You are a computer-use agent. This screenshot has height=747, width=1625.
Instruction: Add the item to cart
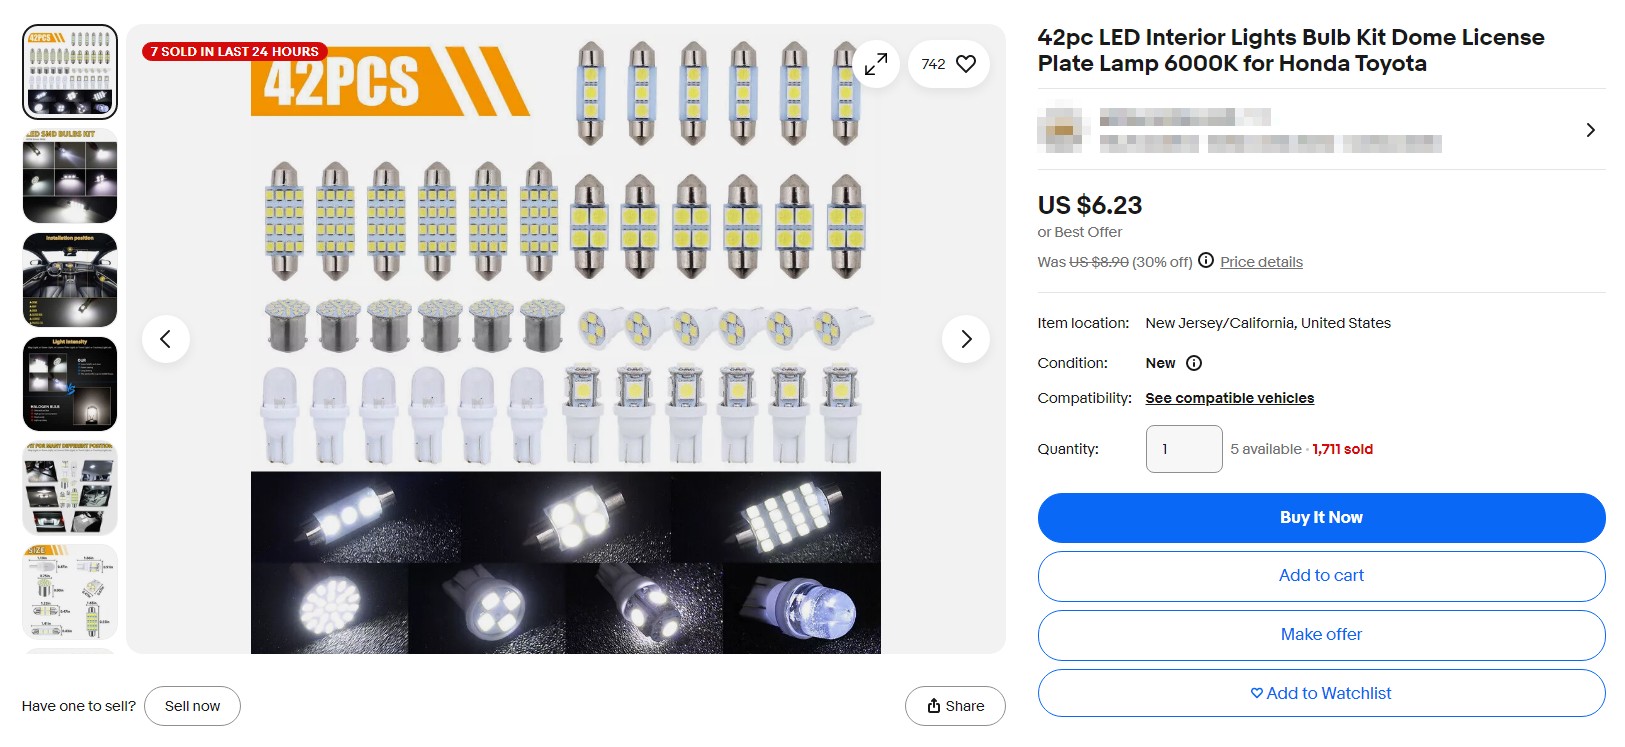[1320, 575]
